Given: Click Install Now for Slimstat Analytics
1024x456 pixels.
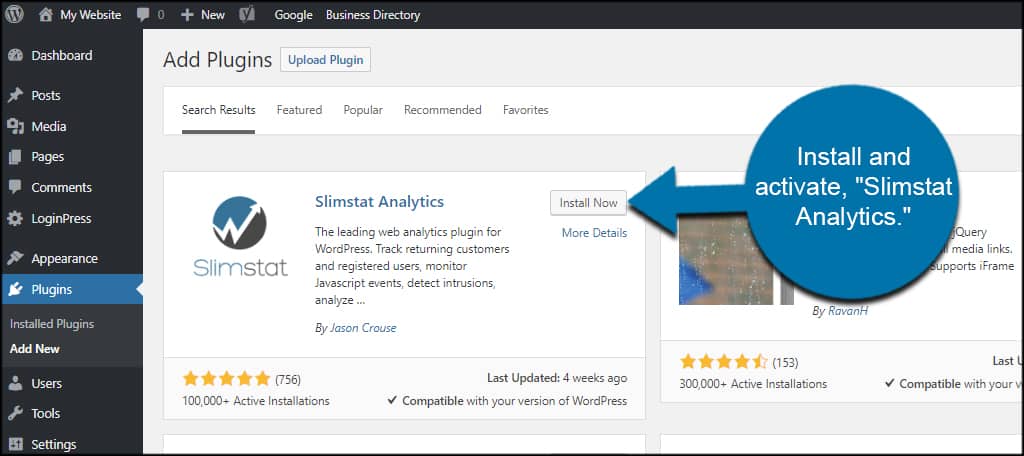Looking at the screenshot, I should click(588, 203).
